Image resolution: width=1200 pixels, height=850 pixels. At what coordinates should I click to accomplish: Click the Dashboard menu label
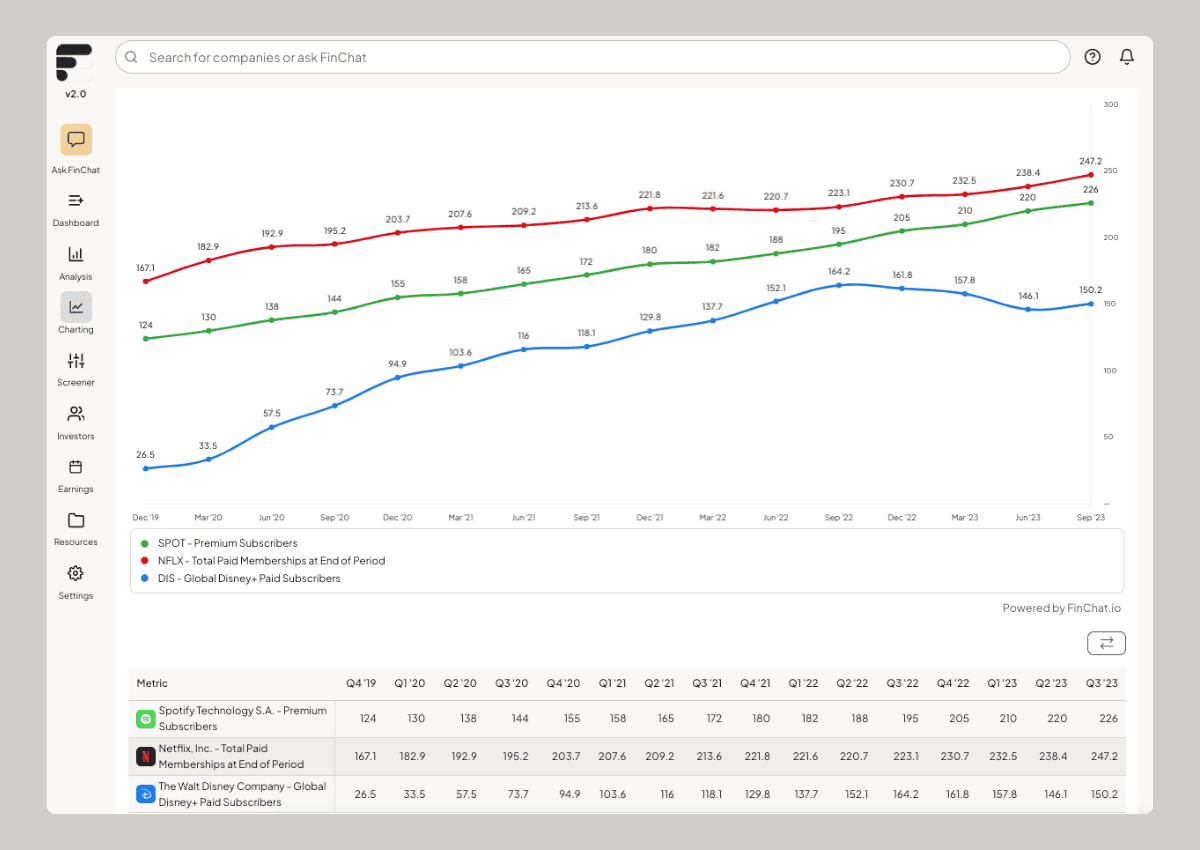pos(76,223)
